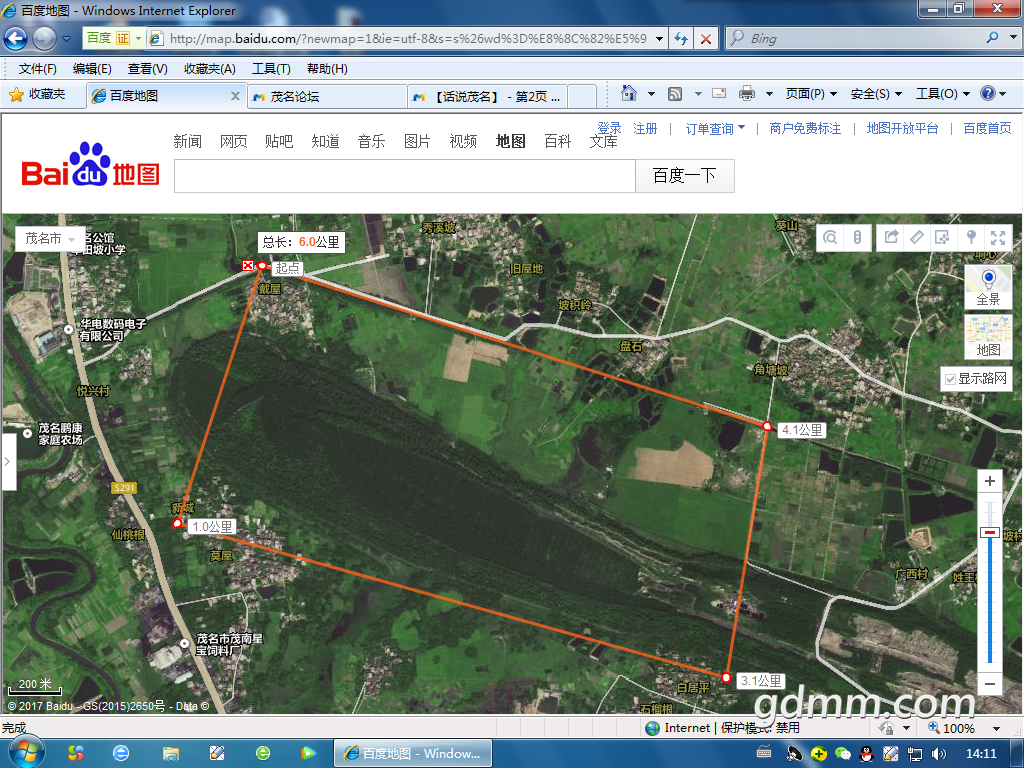Screen dimensions: 1024x768
Task: Open the 茂名市 city selector dropdown
Action: coord(50,239)
